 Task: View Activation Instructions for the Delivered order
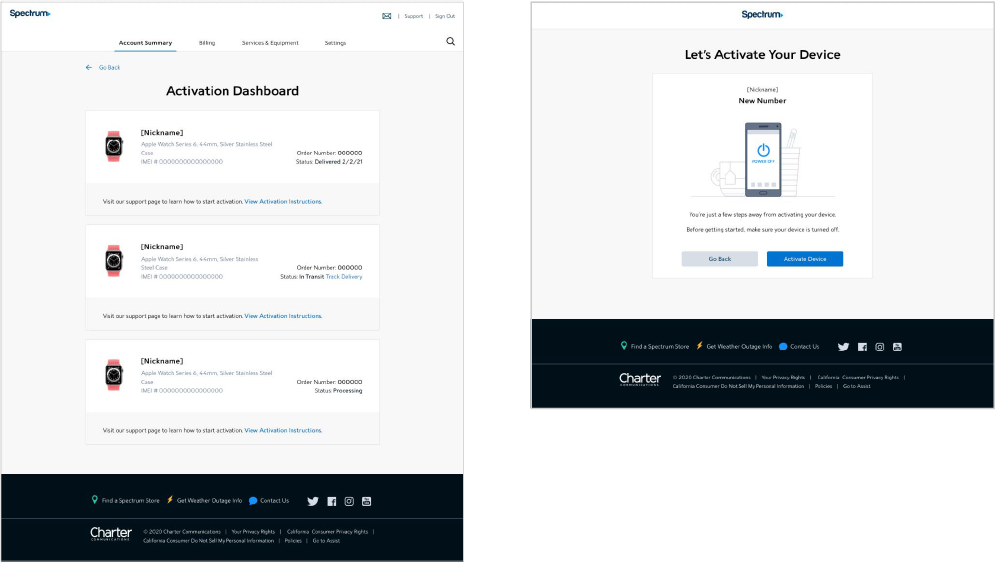coord(283,201)
